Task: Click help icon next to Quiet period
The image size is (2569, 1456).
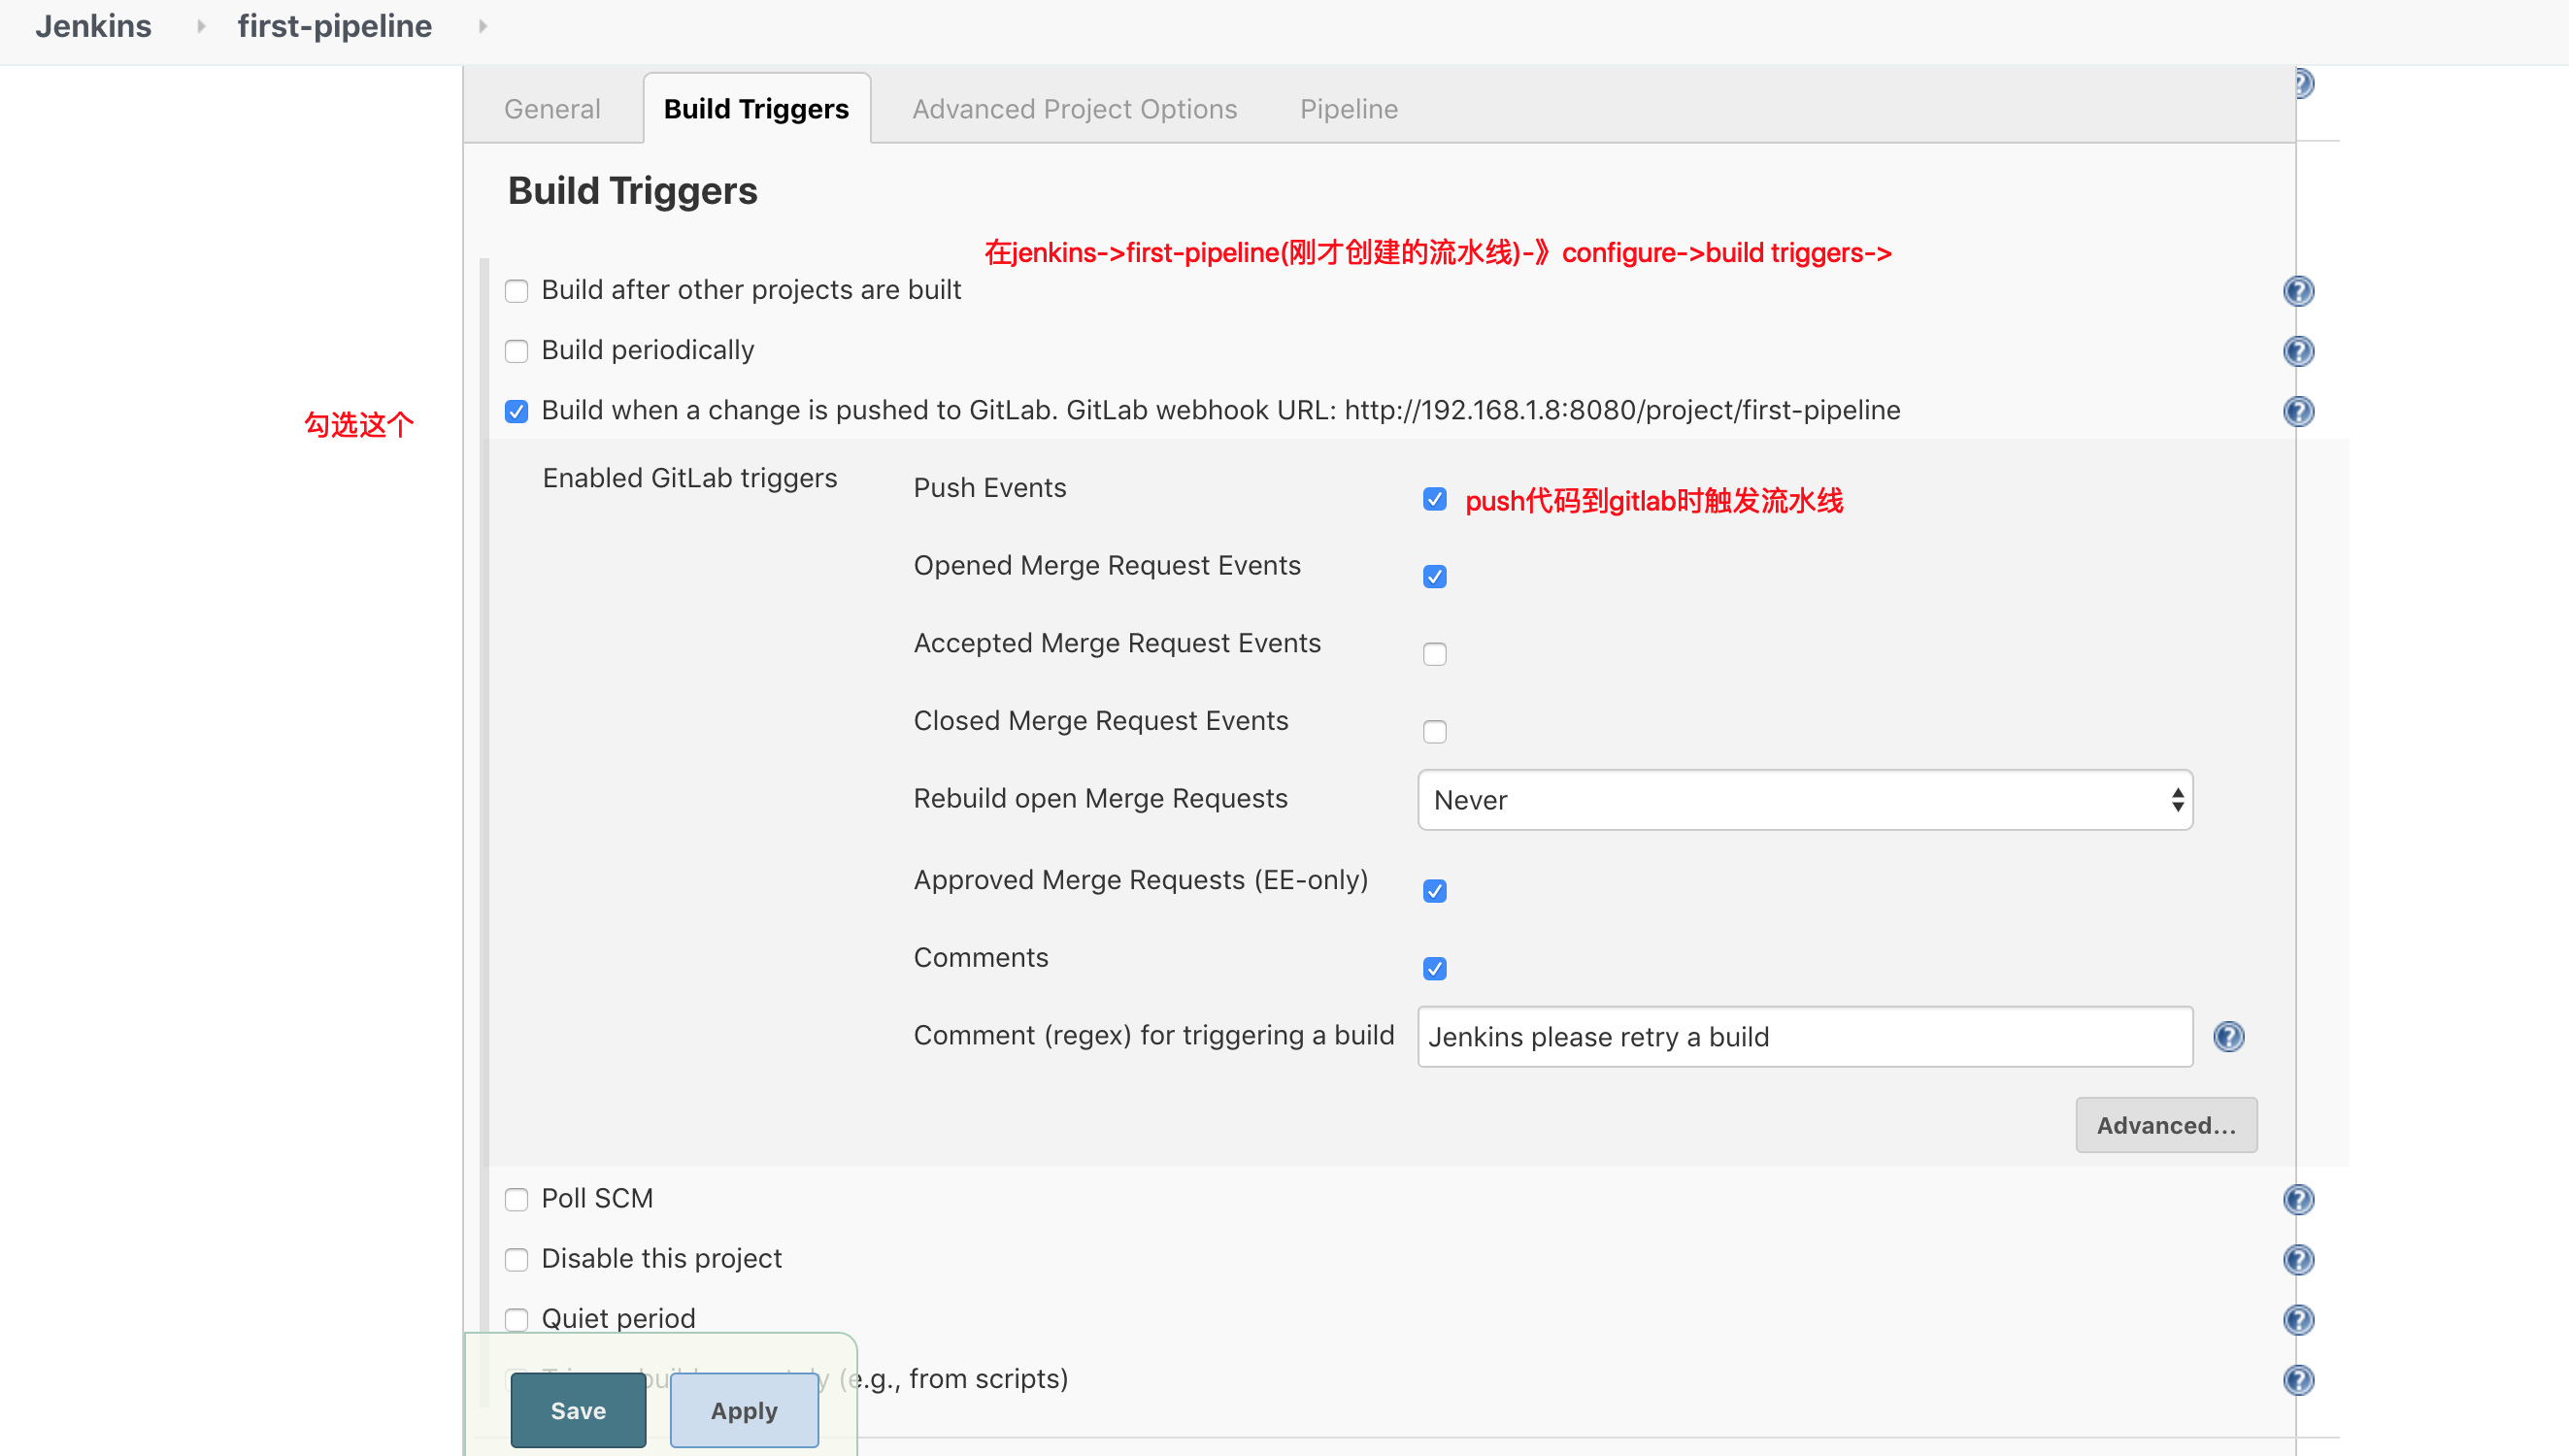Action: coord(2298,1320)
